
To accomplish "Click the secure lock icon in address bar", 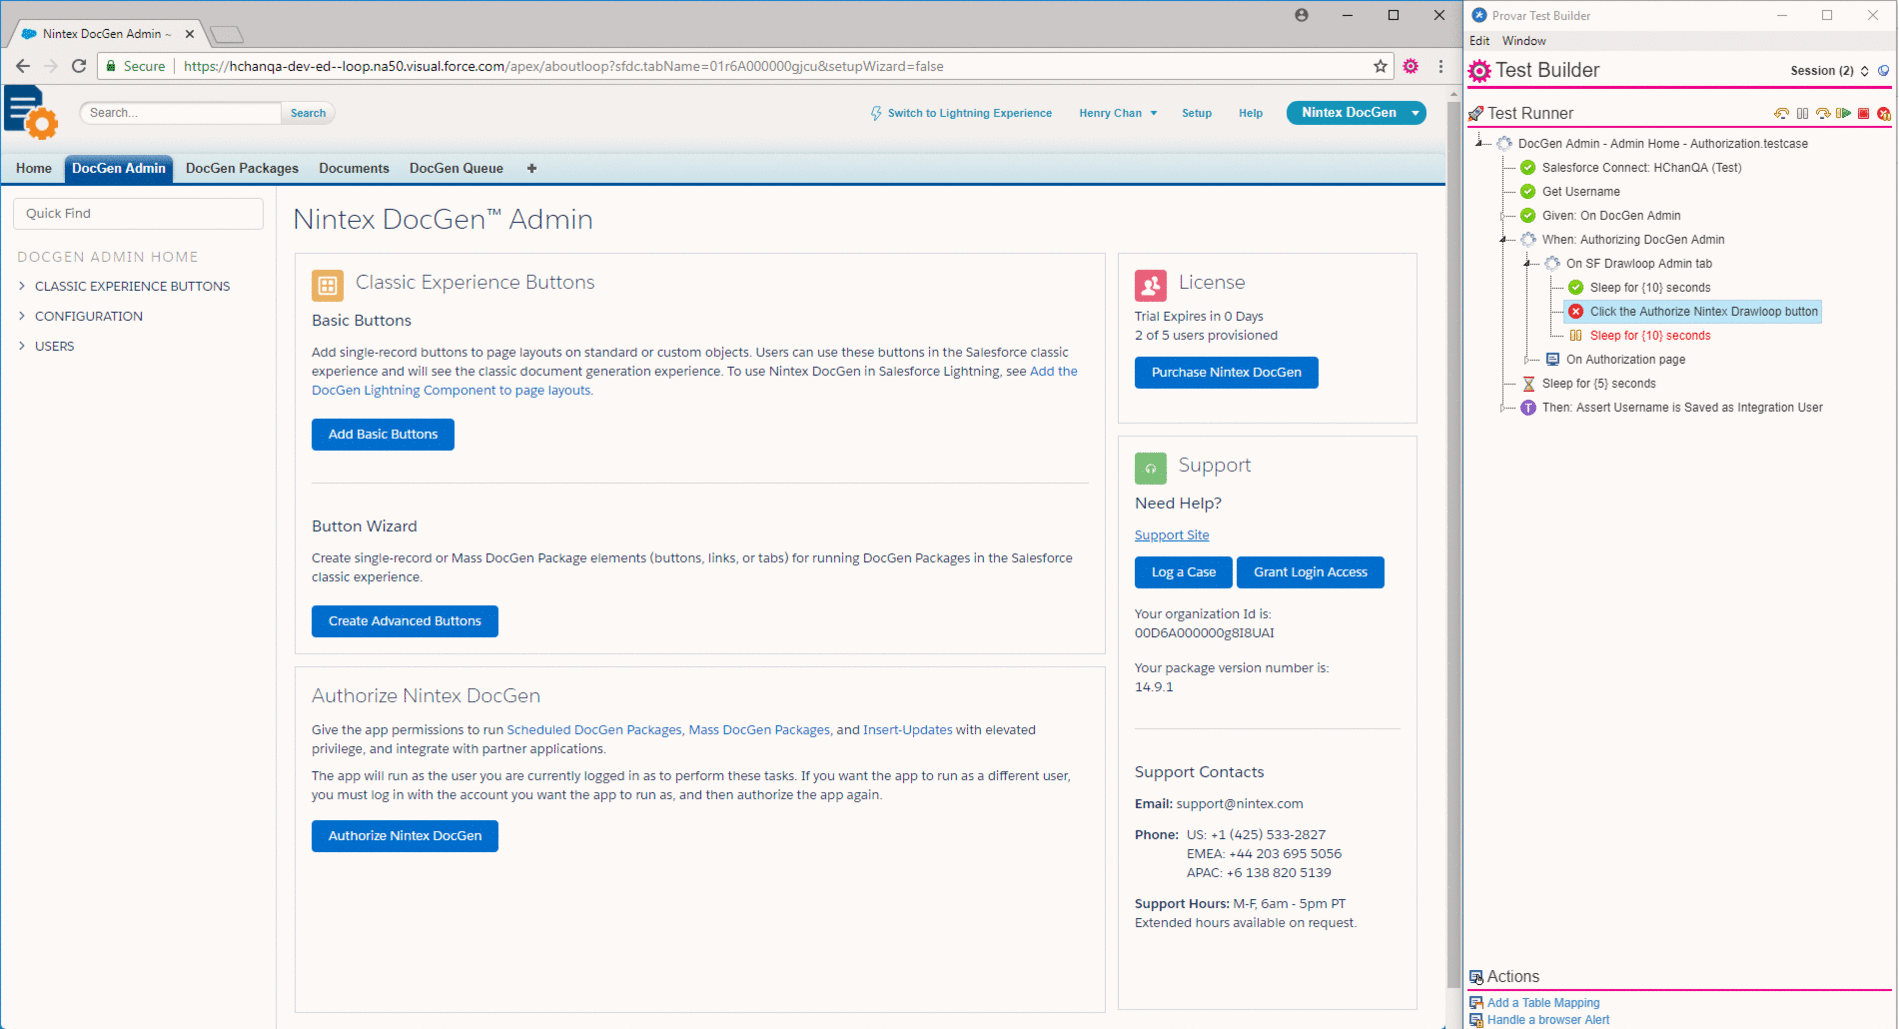I will (111, 66).
